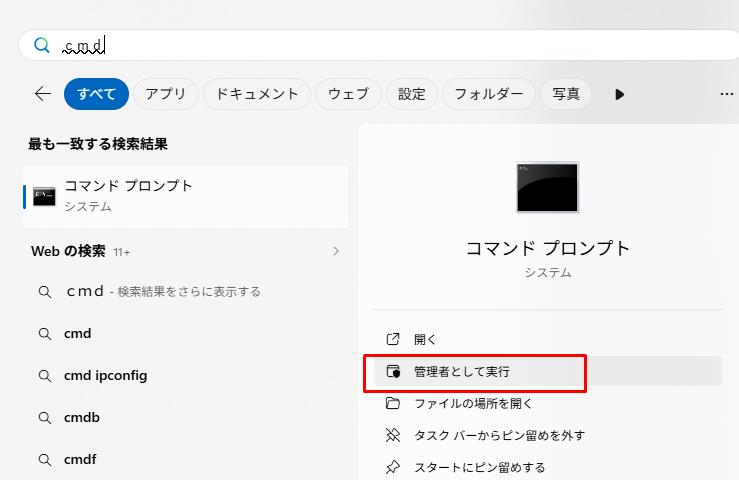Click the search magnifier icon in search box
This screenshot has width=739, height=480.
pos(41,45)
